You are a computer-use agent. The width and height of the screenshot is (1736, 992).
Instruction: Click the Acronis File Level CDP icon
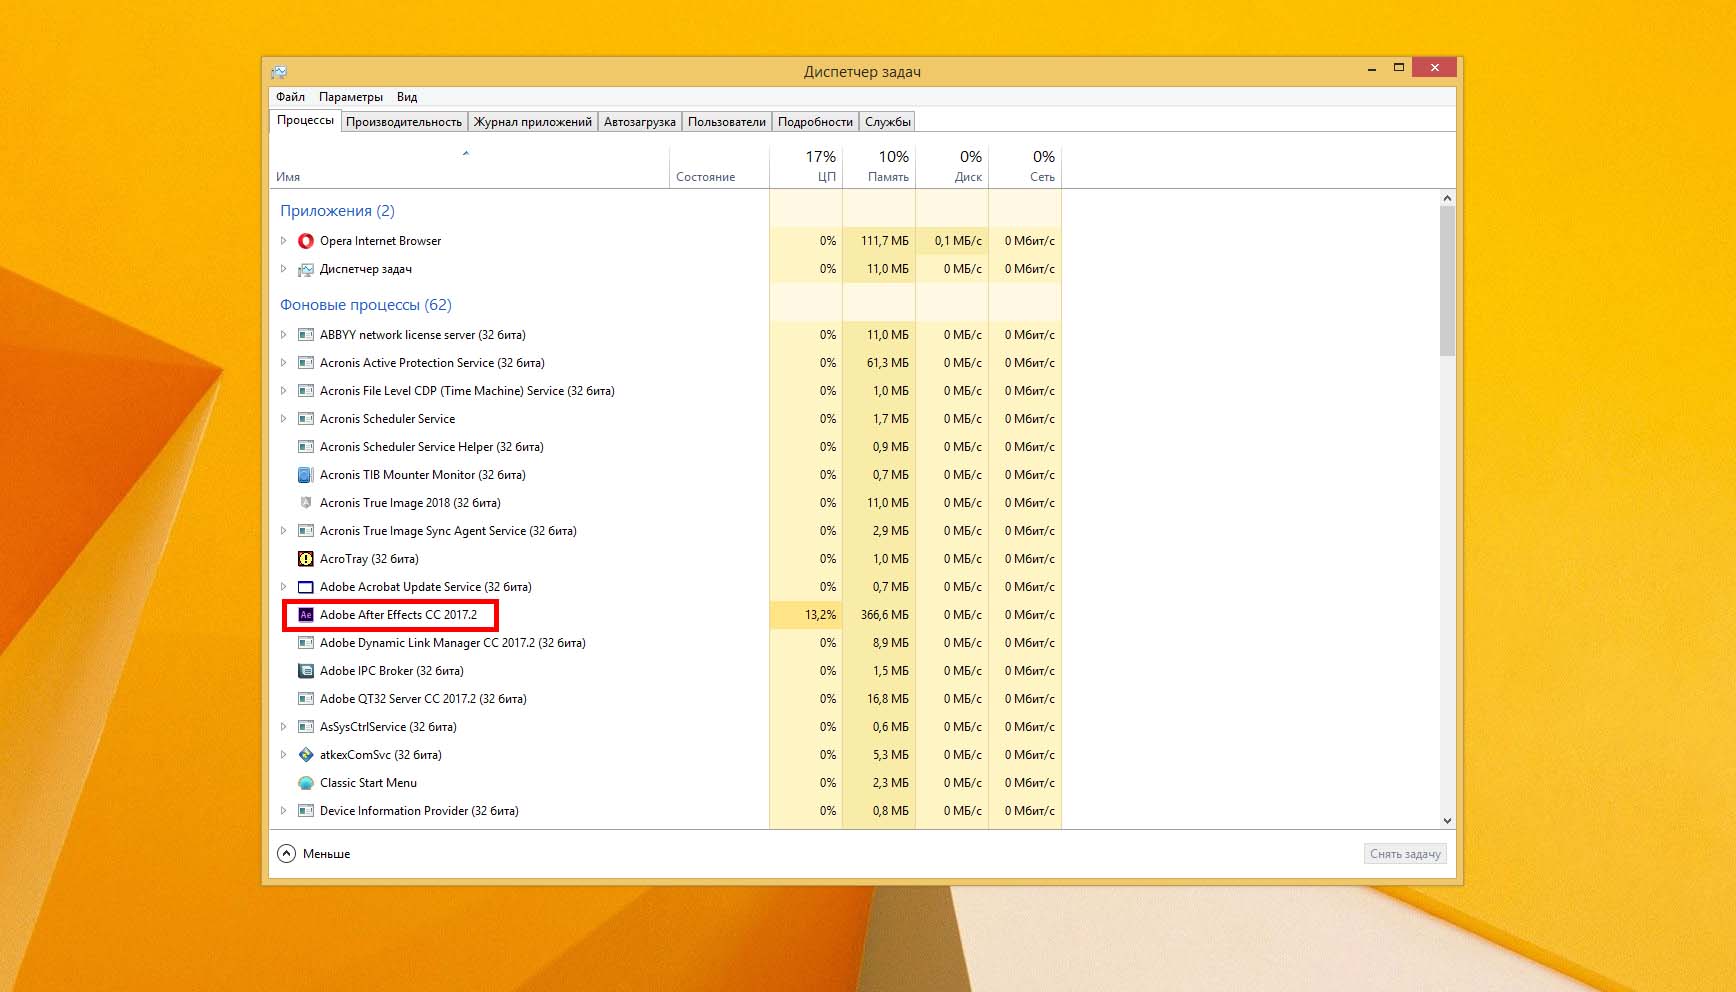pos(306,391)
